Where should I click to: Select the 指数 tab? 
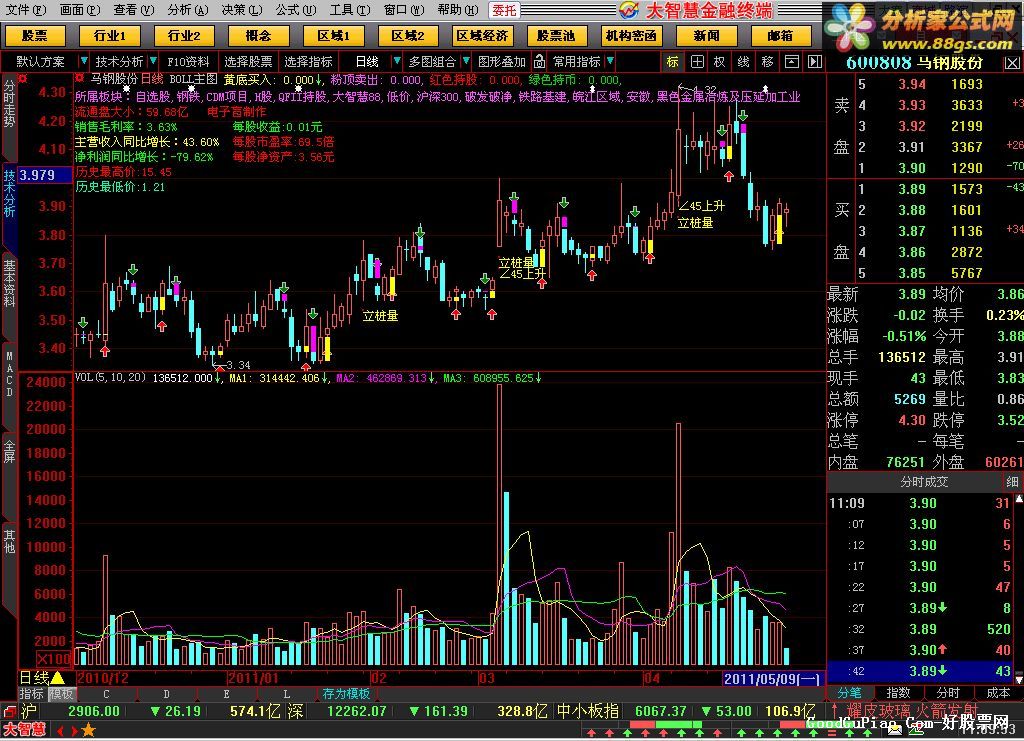[898, 693]
